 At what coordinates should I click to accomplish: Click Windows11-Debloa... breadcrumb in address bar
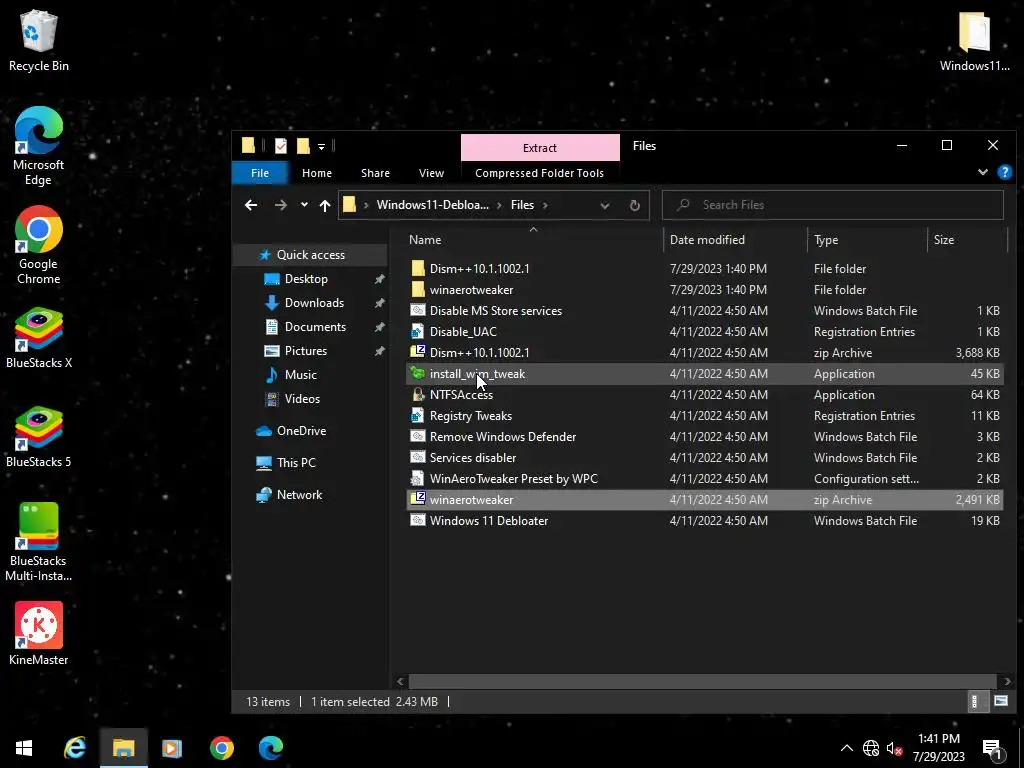pyautogui.click(x=433, y=205)
